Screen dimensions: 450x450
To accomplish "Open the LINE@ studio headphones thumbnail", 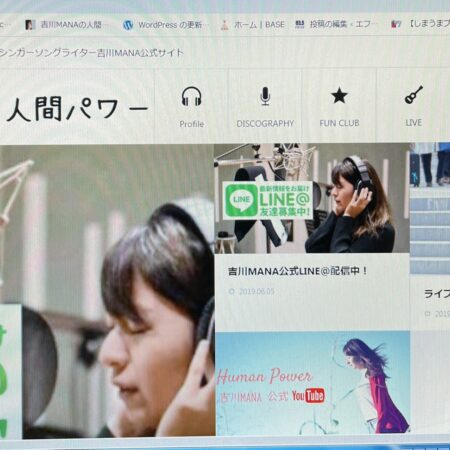I will tap(312, 198).
